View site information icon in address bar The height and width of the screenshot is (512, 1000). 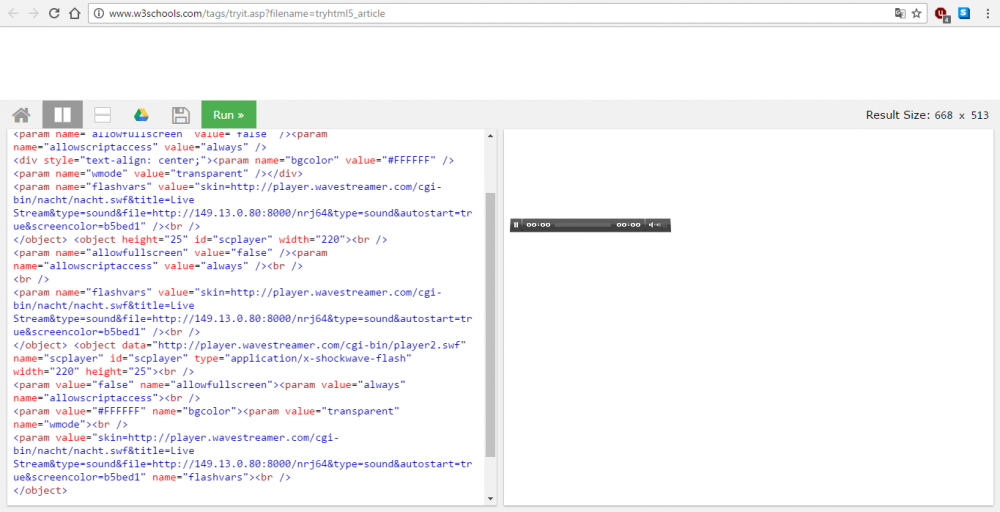[98, 13]
